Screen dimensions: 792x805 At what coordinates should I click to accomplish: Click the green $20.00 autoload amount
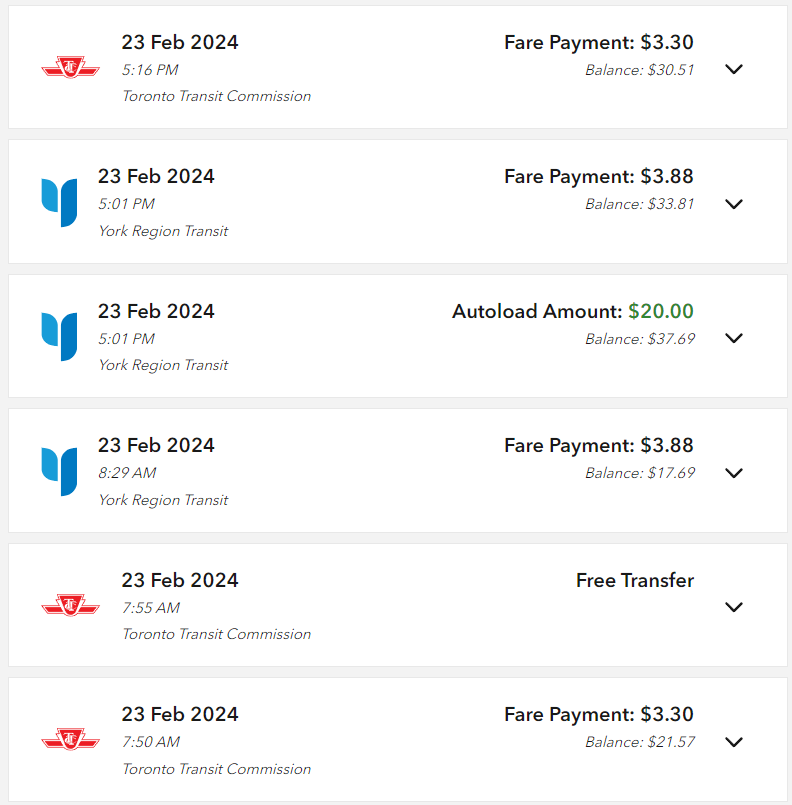tap(660, 311)
